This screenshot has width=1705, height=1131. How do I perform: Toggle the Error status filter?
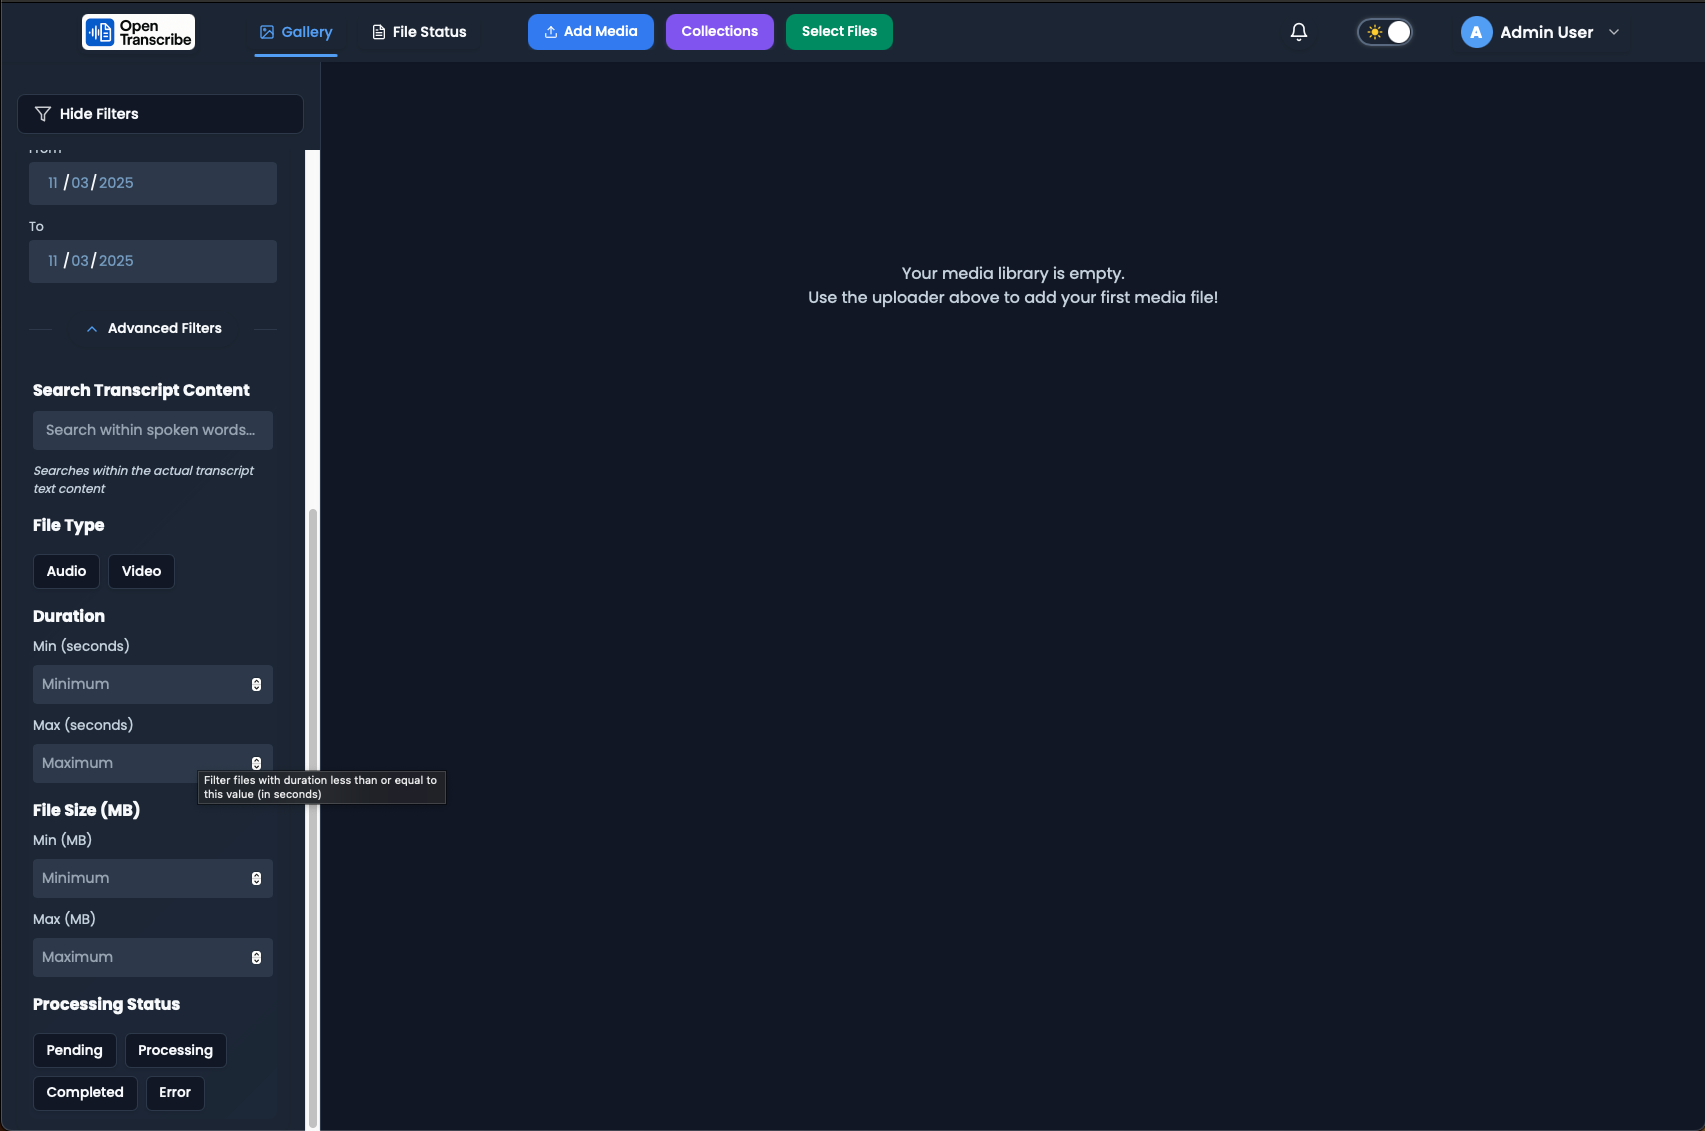[175, 1092]
